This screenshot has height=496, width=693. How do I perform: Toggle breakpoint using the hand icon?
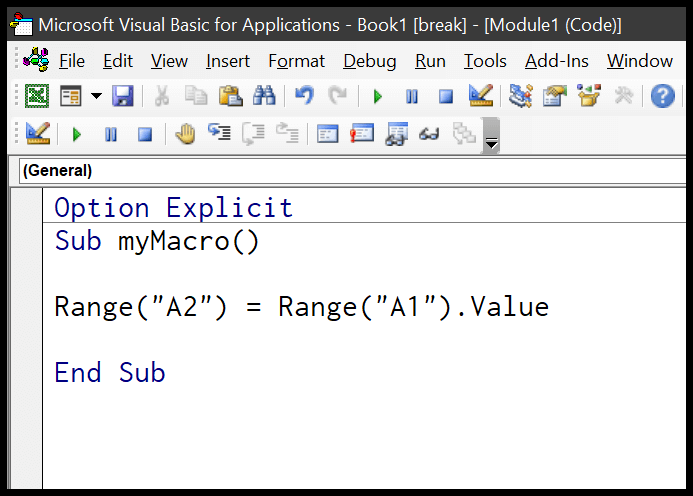185,134
